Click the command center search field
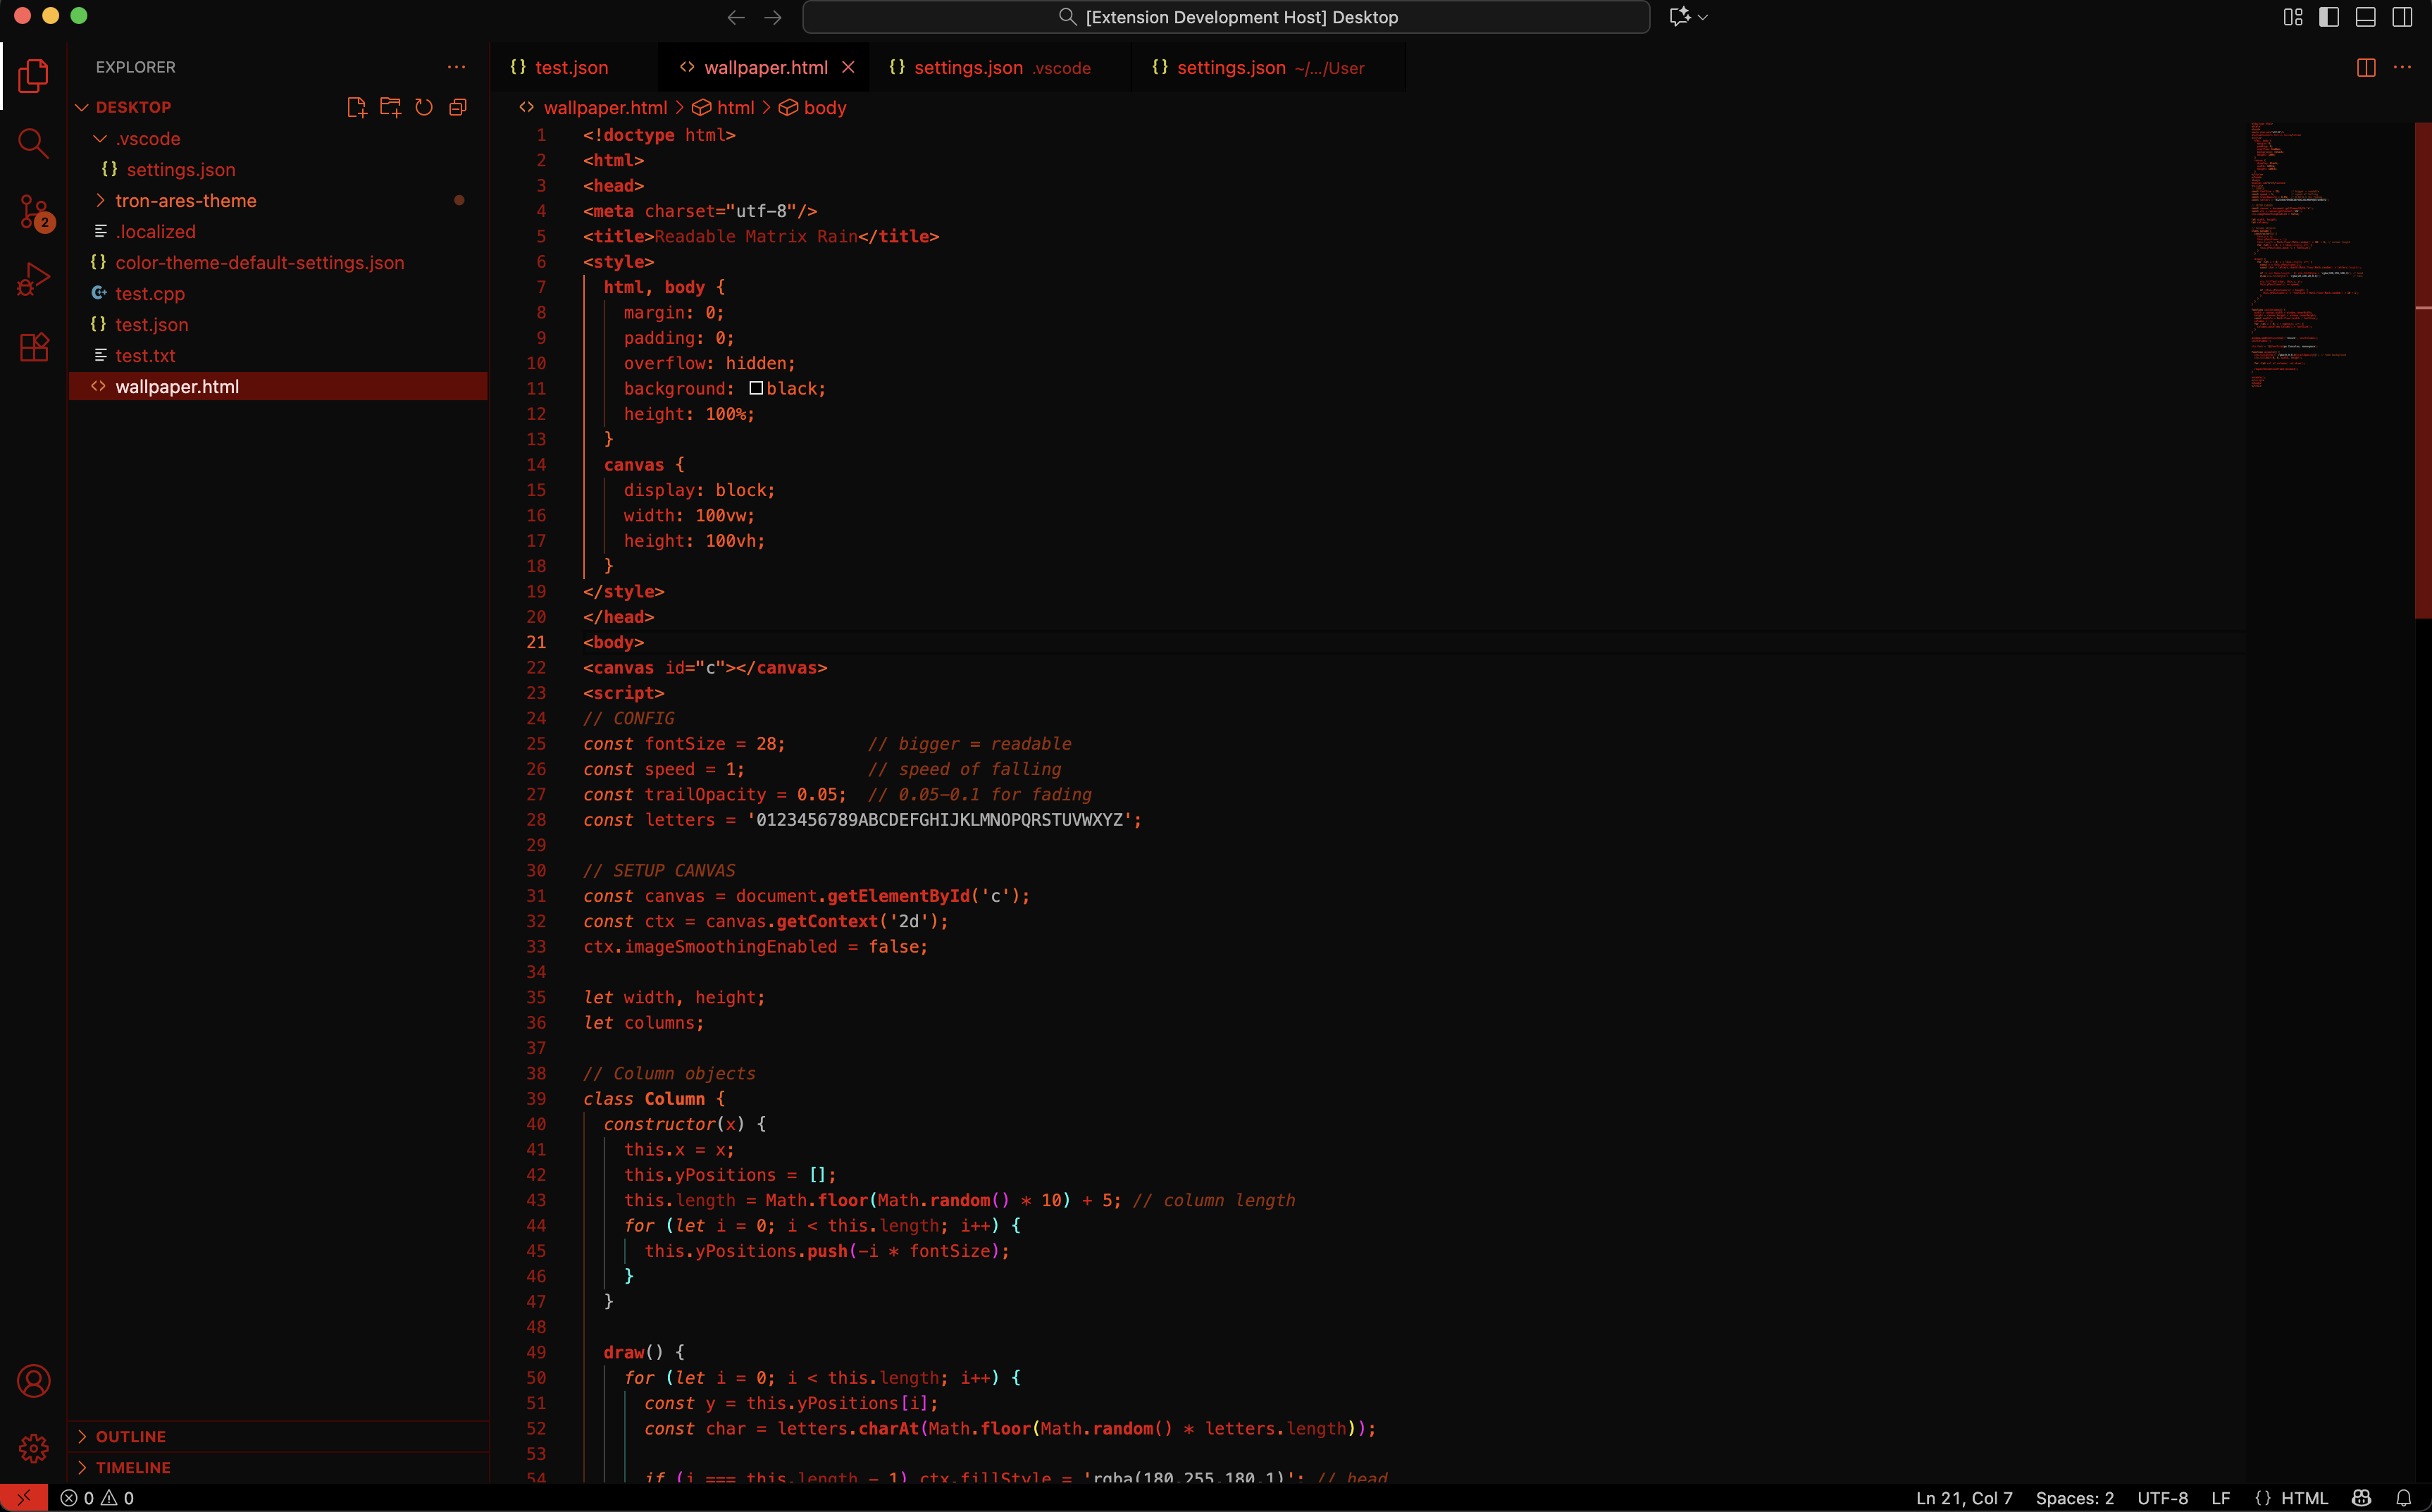Image resolution: width=2432 pixels, height=1512 pixels. tap(1226, 17)
